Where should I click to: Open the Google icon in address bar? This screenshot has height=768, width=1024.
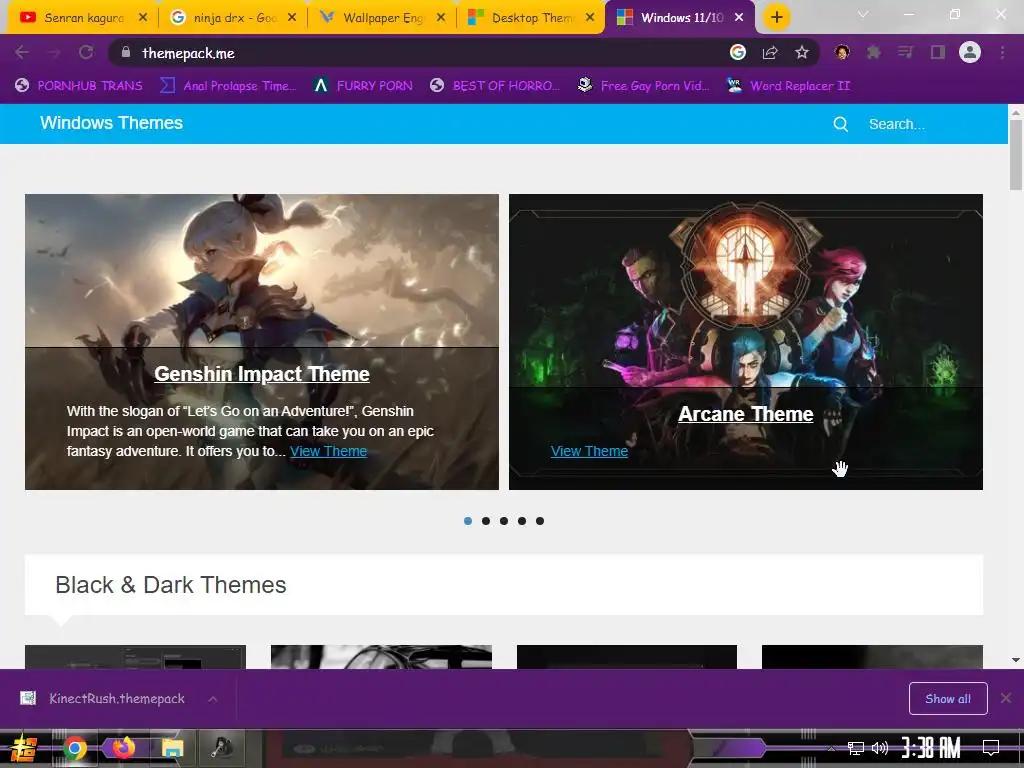pyautogui.click(x=738, y=52)
